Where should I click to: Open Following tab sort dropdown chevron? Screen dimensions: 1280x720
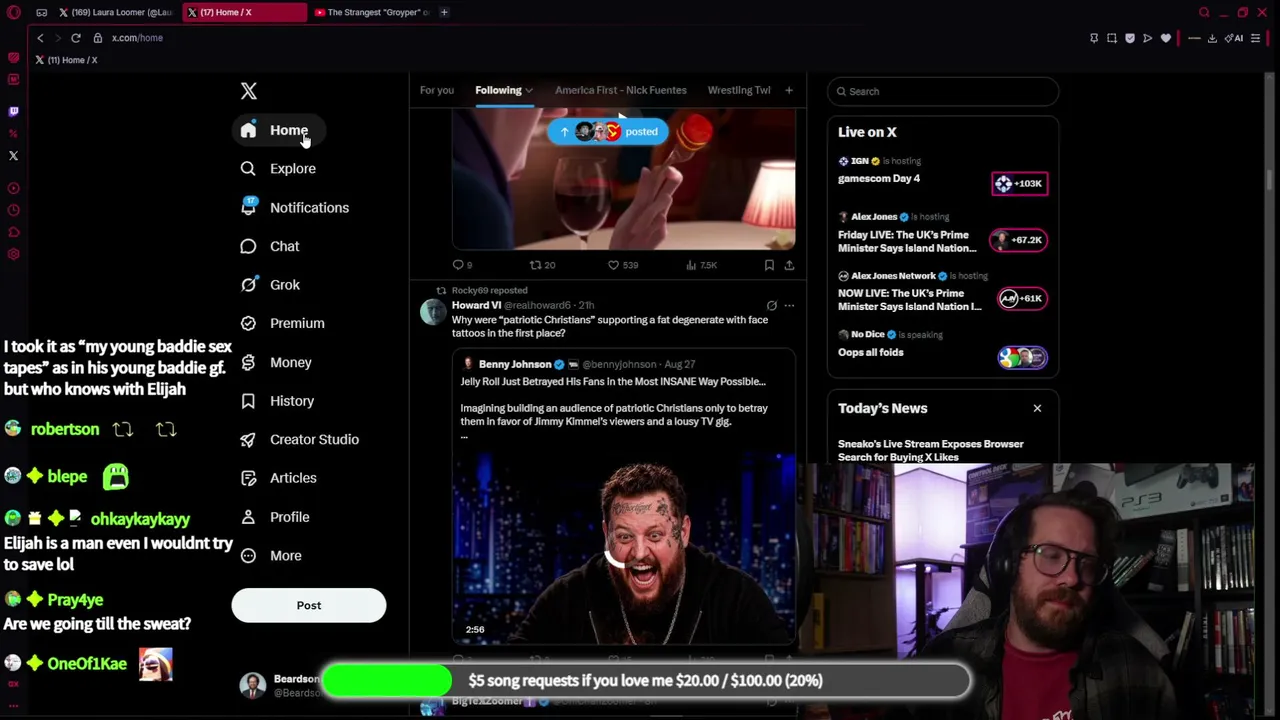(x=529, y=91)
